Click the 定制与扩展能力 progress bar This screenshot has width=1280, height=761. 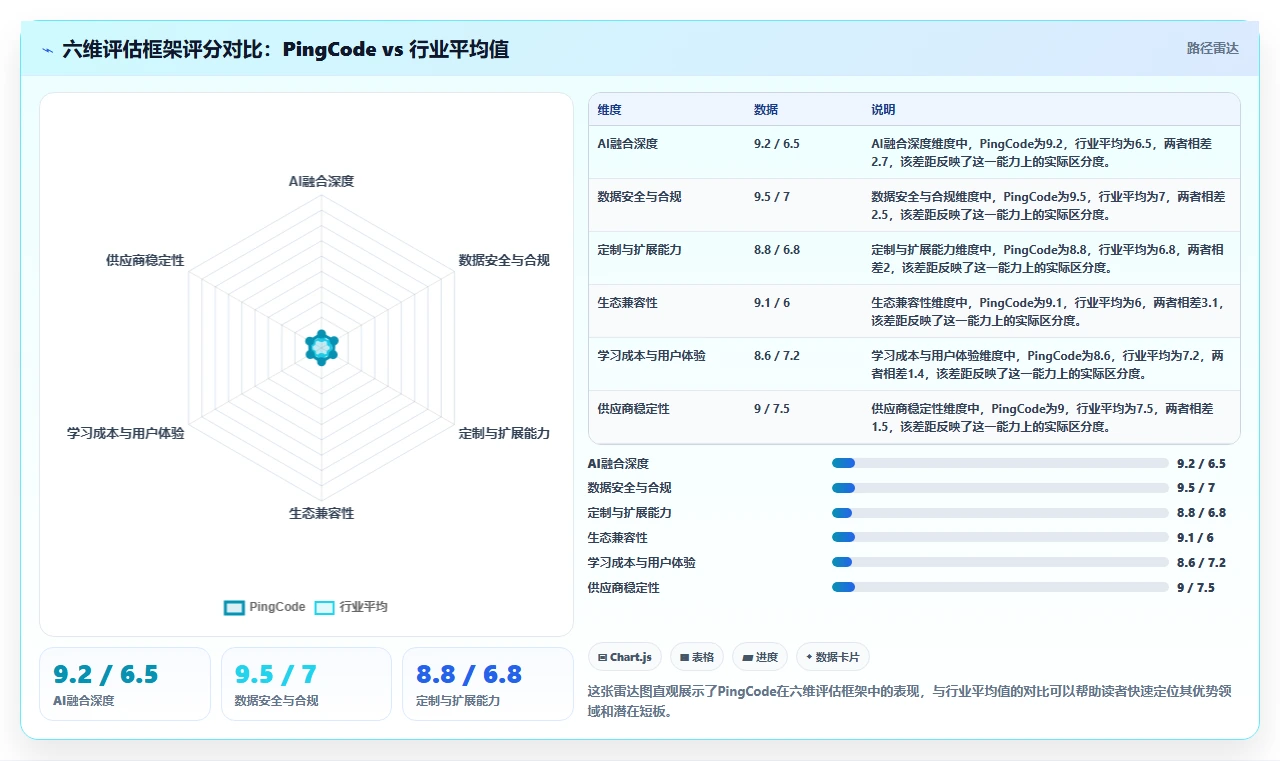(x=1000, y=513)
